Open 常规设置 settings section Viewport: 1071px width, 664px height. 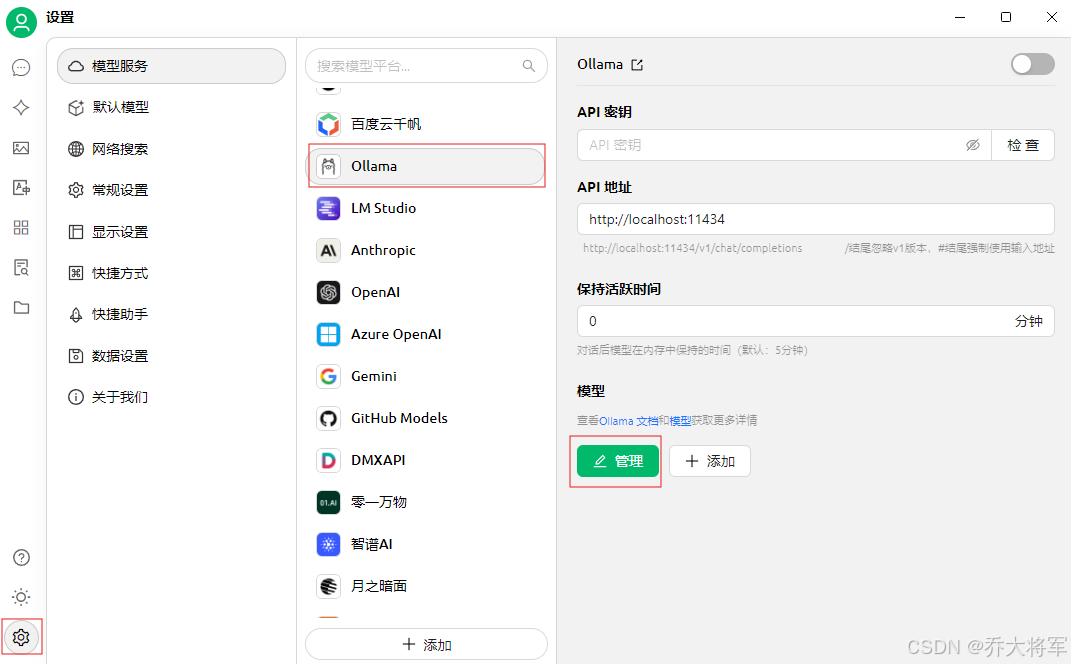[x=171, y=190]
